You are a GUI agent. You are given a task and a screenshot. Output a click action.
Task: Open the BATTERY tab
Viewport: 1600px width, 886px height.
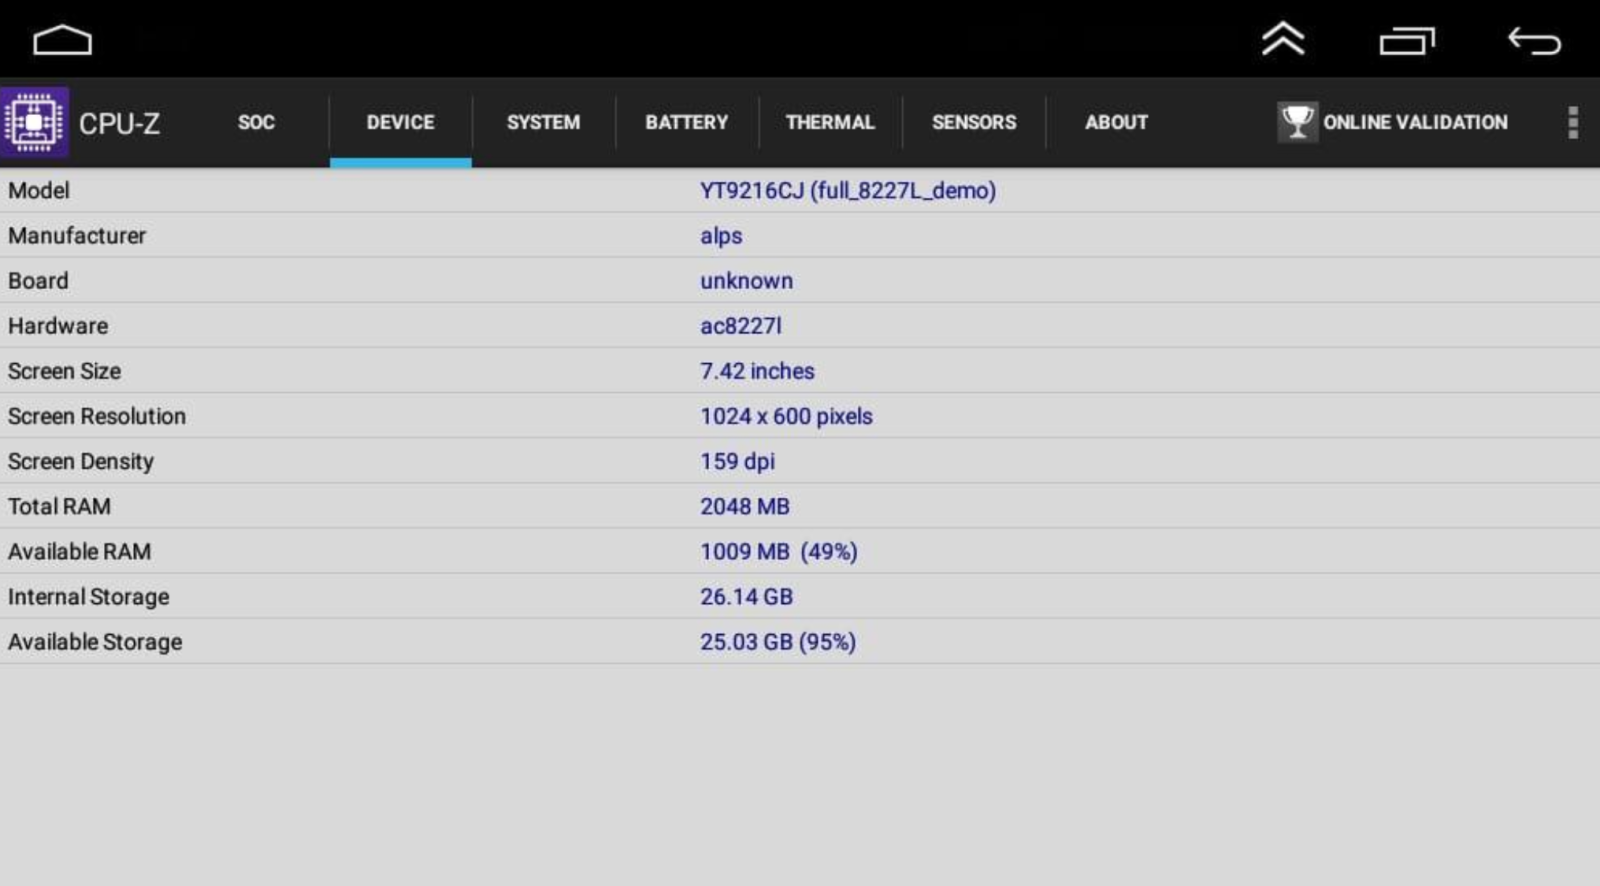[x=687, y=122]
